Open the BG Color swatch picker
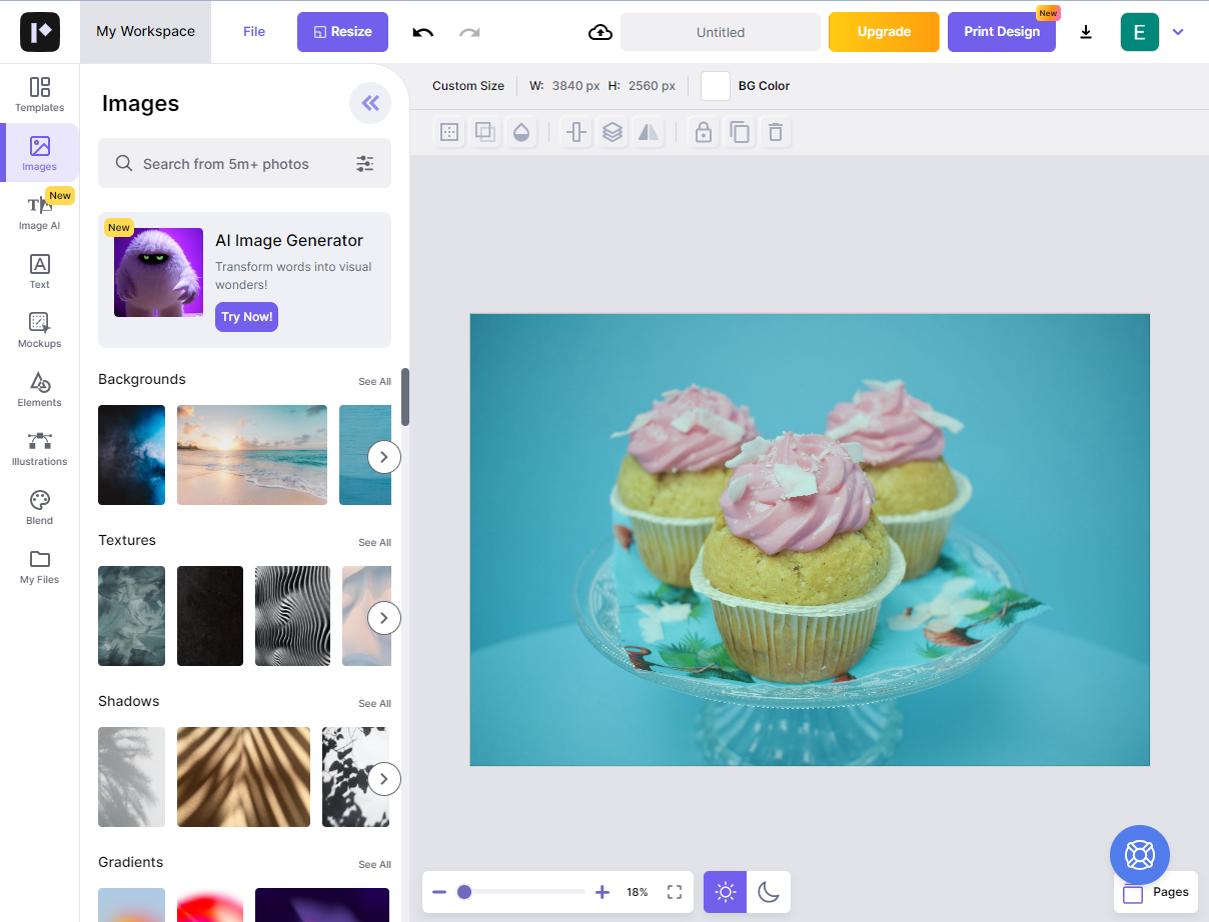 [x=715, y=86]
